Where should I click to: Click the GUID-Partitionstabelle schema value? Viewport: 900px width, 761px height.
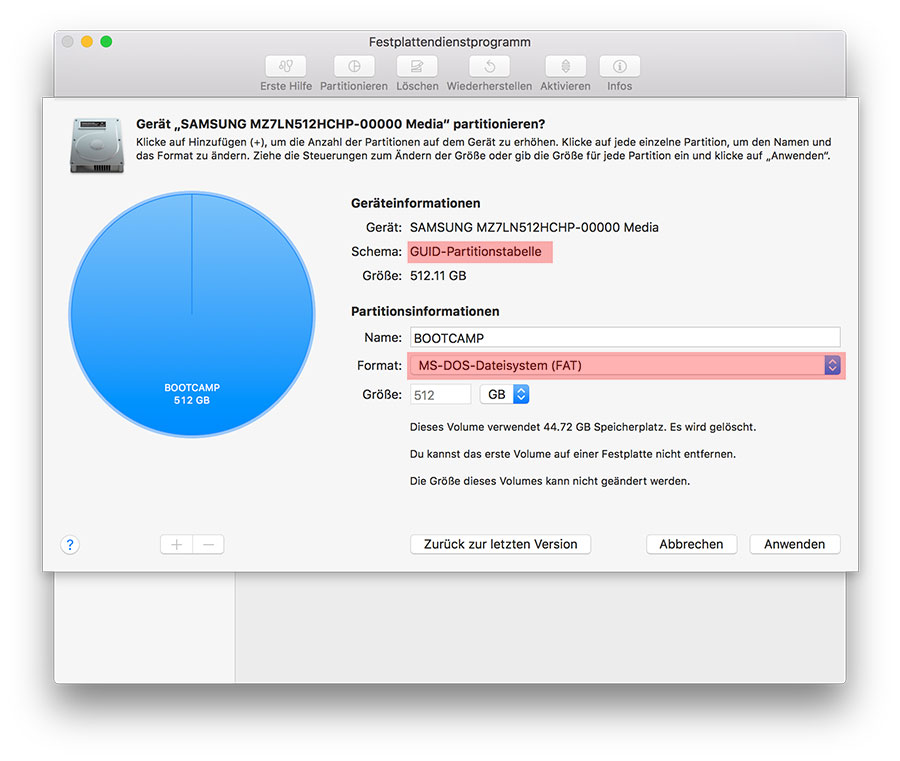pyautogui.click(x=476, y=251)
